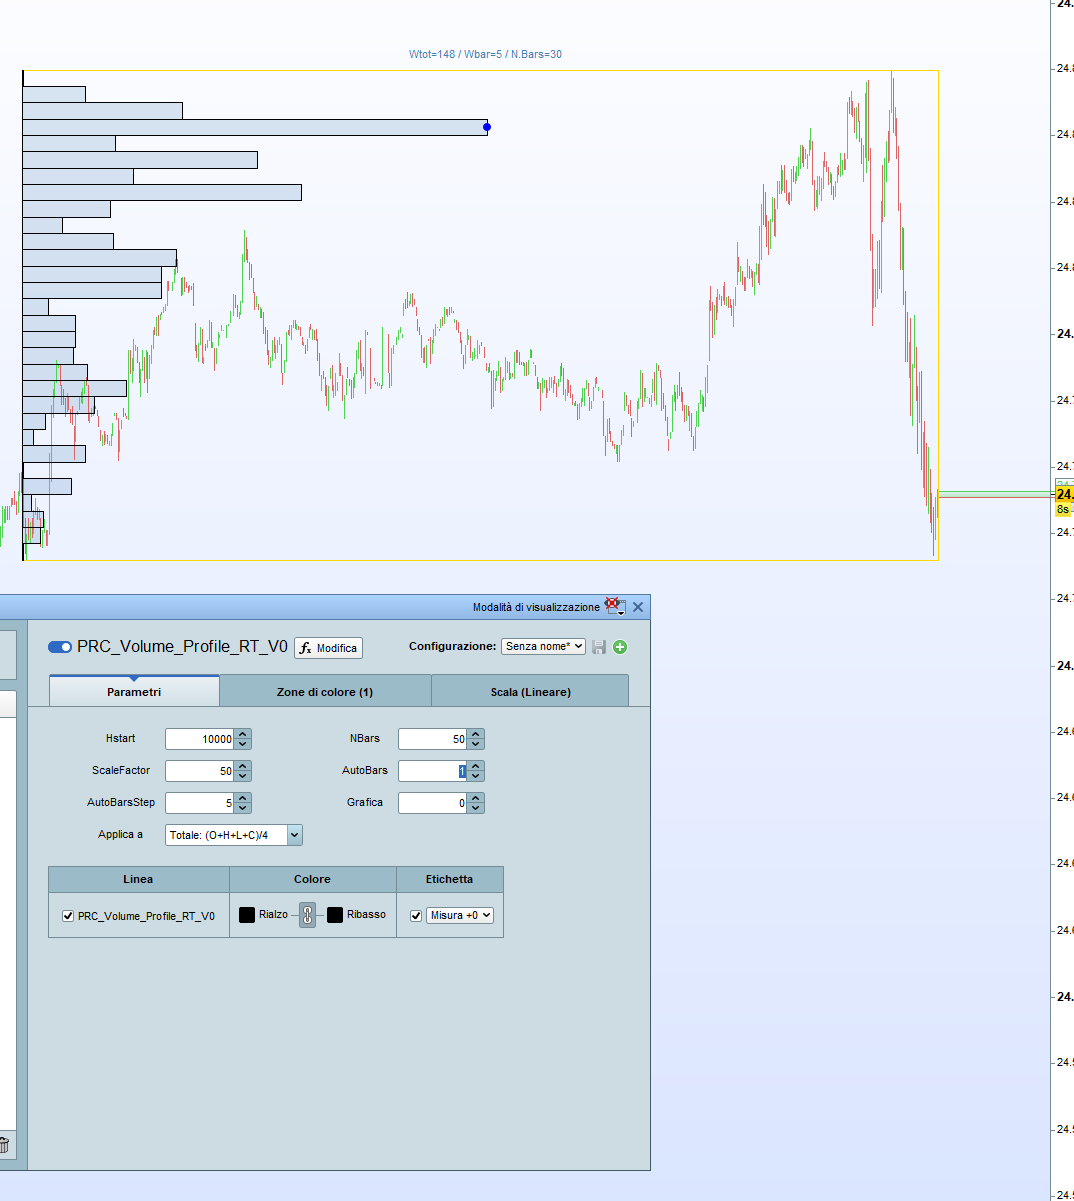Decrease Hstart with the down arrow

243,744
